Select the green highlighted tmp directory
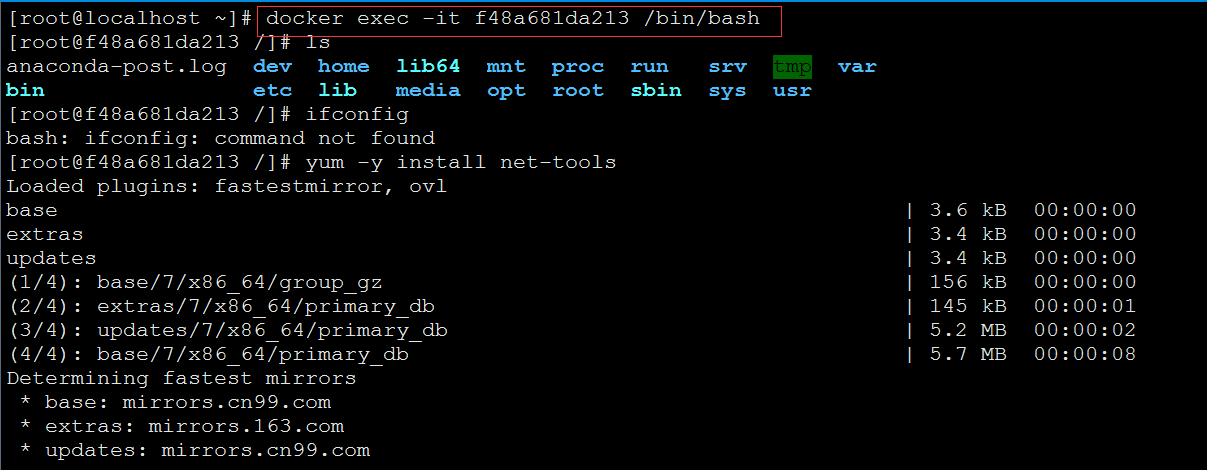Screen dimensions: 1207x470 pyautogui.click(x=792, y=67)
